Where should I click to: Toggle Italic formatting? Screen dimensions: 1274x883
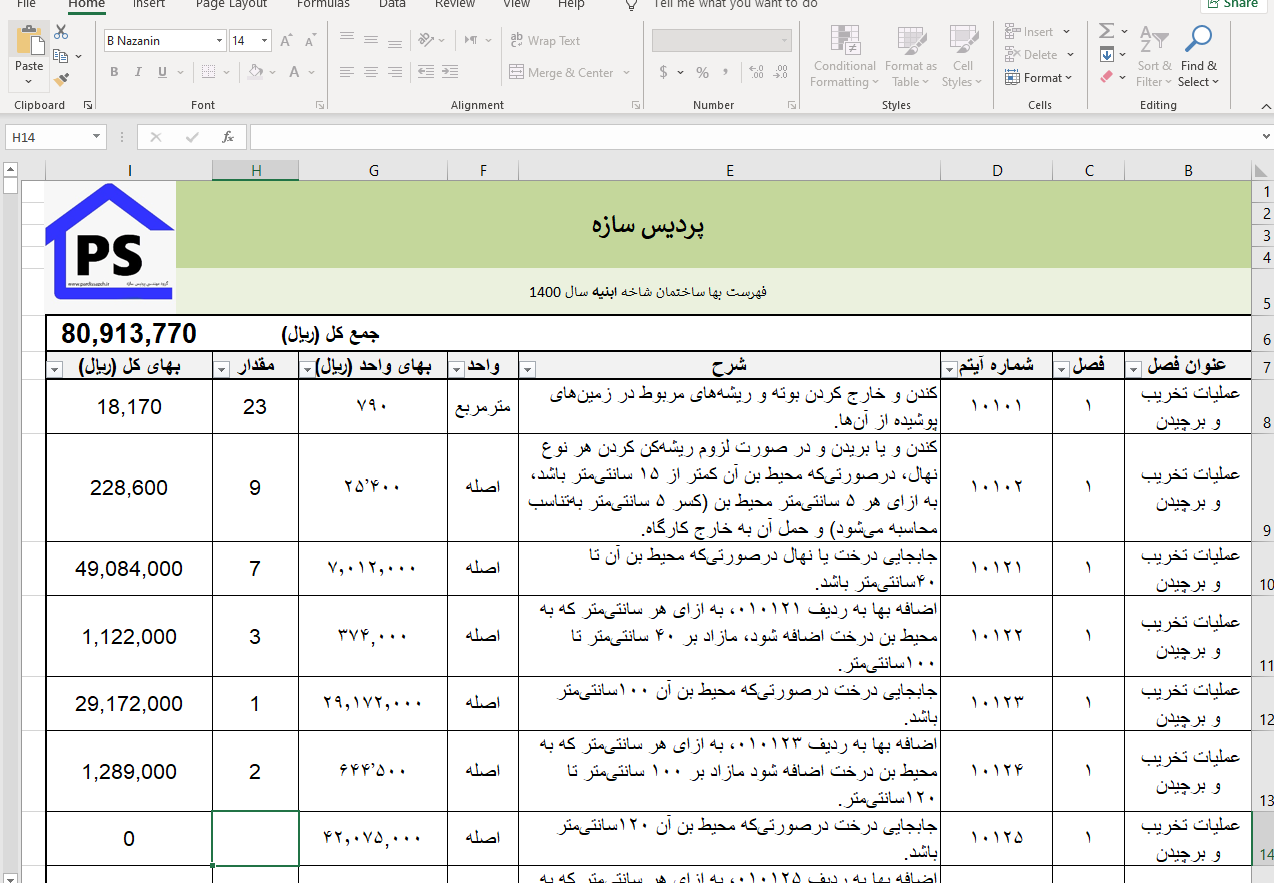(x=138, y=72)
